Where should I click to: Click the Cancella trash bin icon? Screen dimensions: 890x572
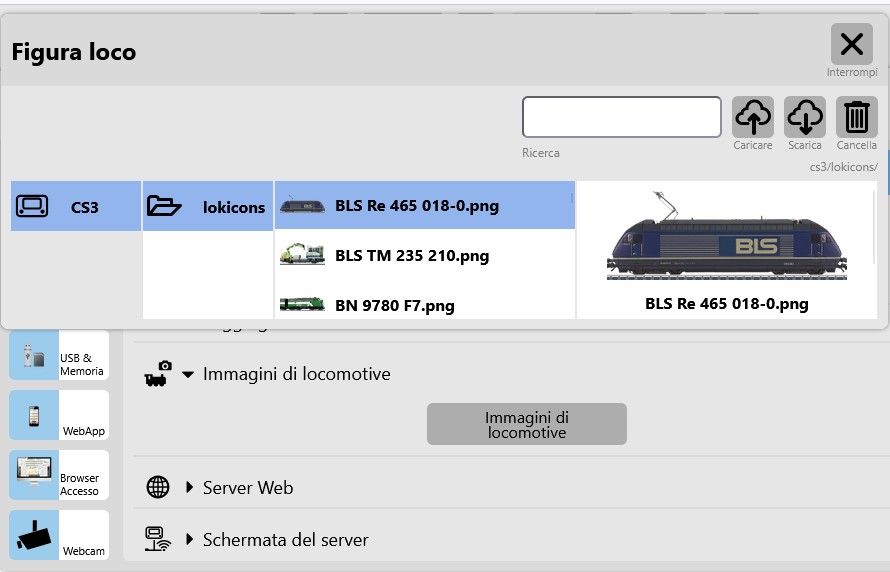tap(856, 117)
